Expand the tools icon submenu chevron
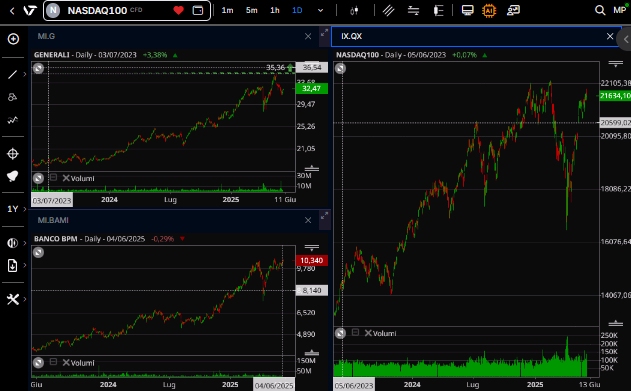631x391 pixels. pos(25,299)
